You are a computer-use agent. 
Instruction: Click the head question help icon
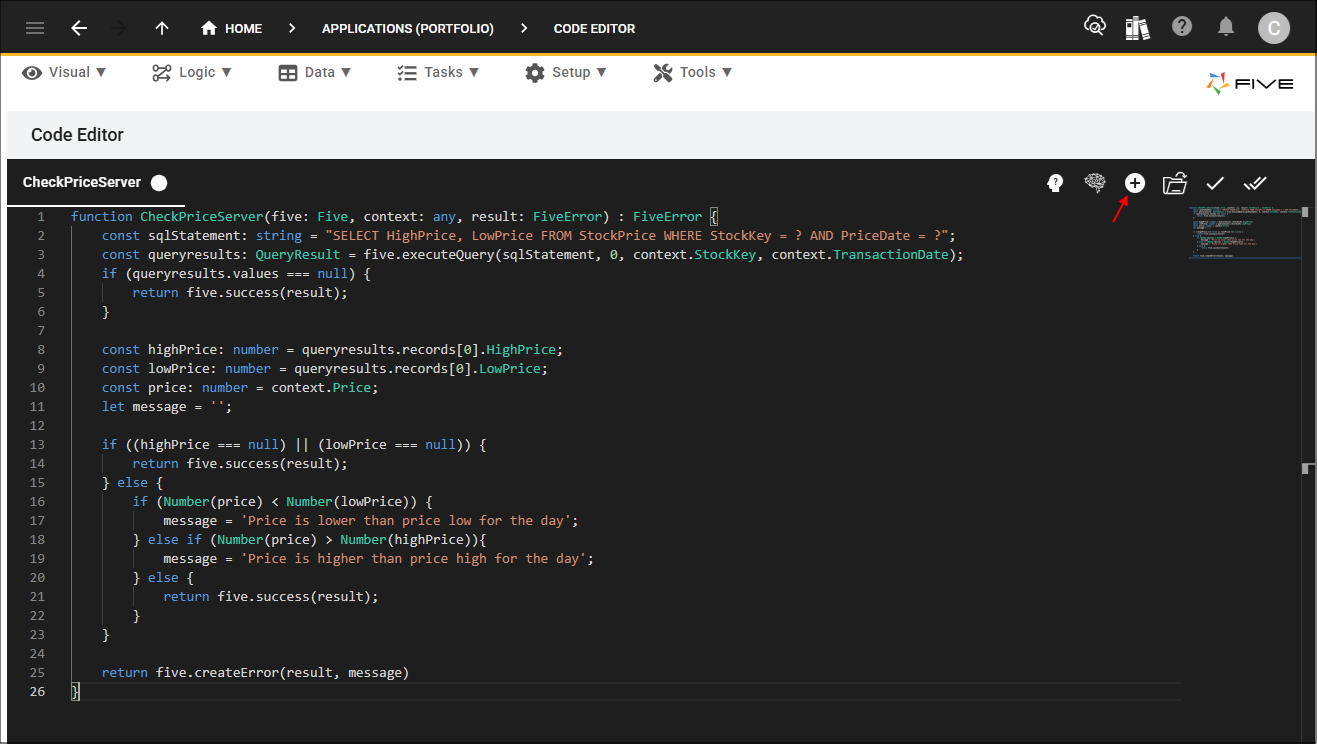click(1054, 183)
